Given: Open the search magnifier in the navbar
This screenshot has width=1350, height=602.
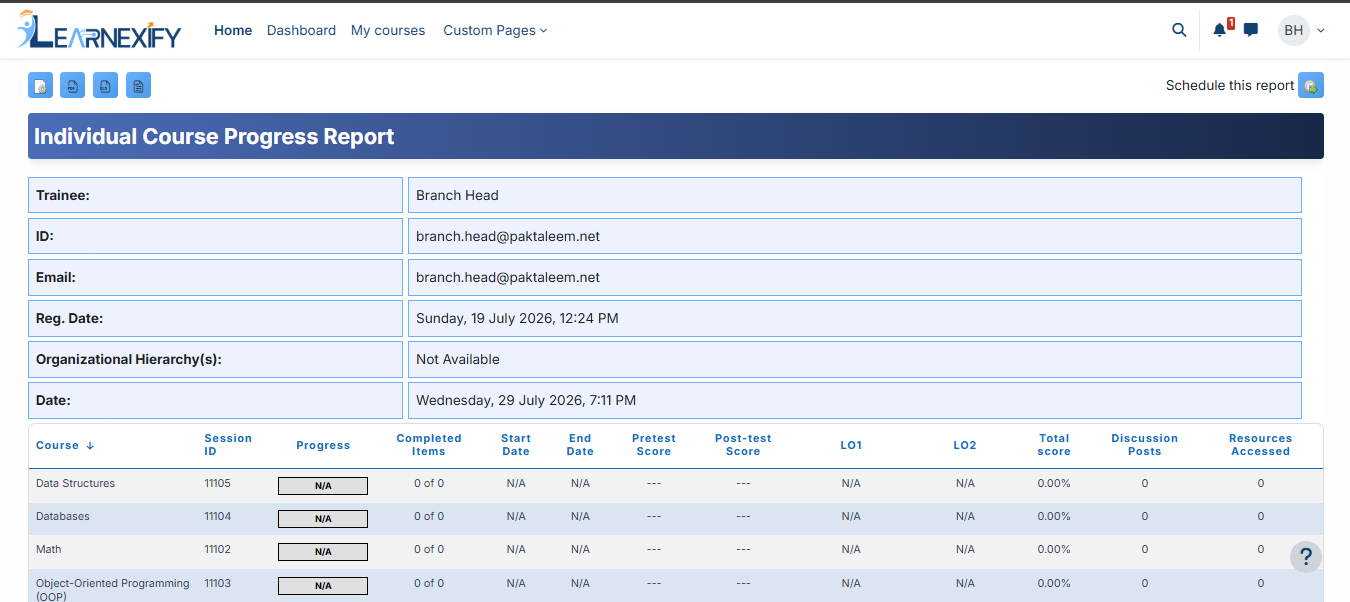Looking at the screenshot, I should 1179,30.
